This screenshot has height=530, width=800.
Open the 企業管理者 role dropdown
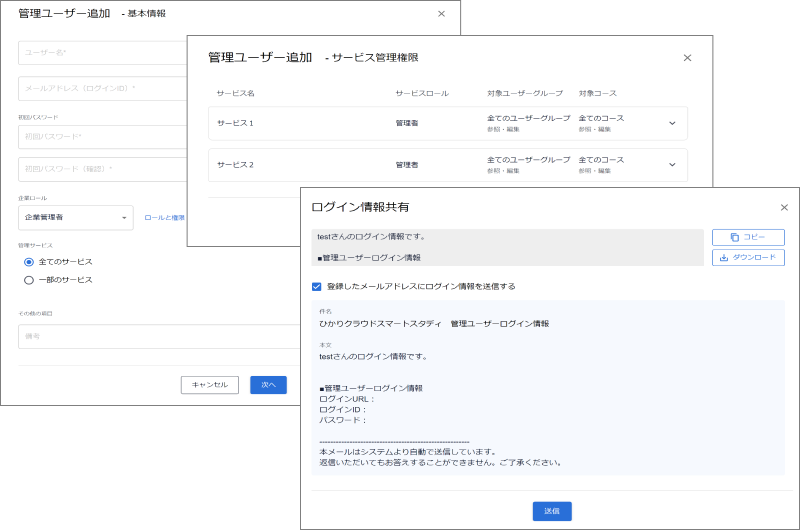(x=76, y=217)
